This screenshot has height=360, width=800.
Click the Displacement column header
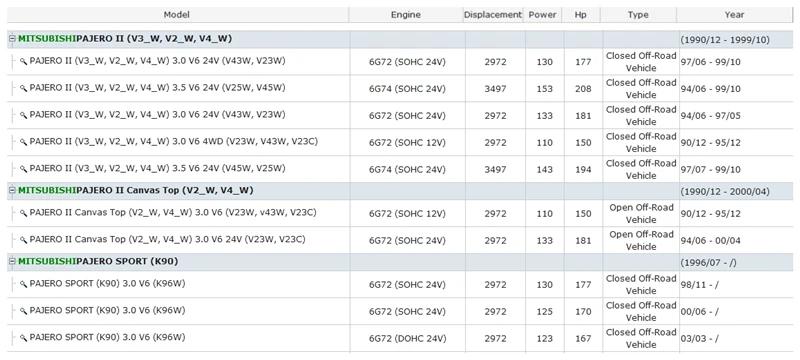pyautogui.click(x=493, y=15)
